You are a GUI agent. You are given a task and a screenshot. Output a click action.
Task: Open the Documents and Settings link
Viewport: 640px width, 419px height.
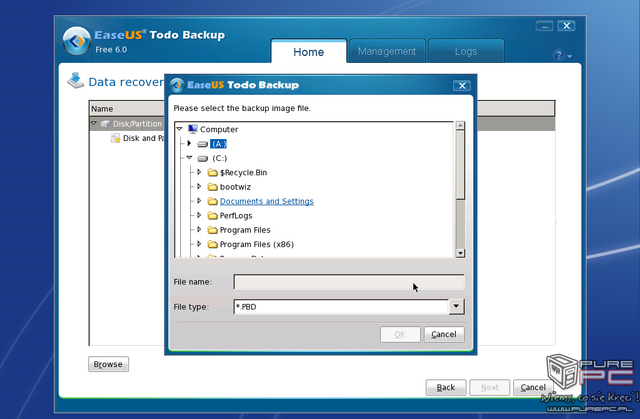(x=267, y=201)
